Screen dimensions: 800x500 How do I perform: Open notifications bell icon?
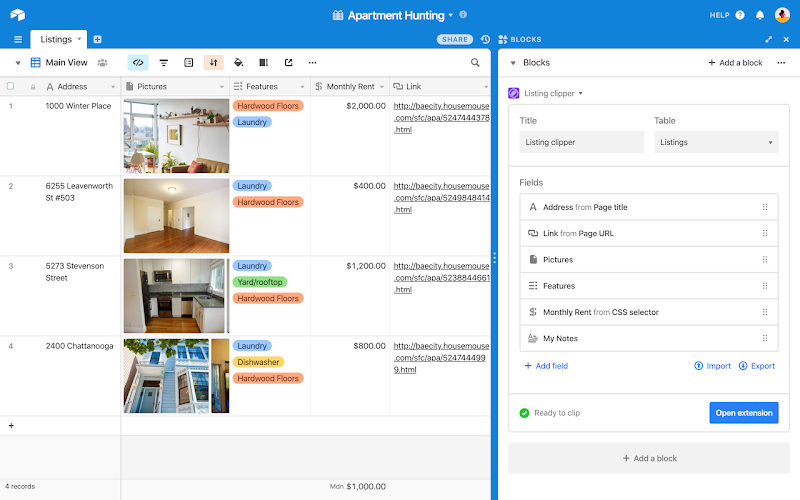click(x=760, y=15)
